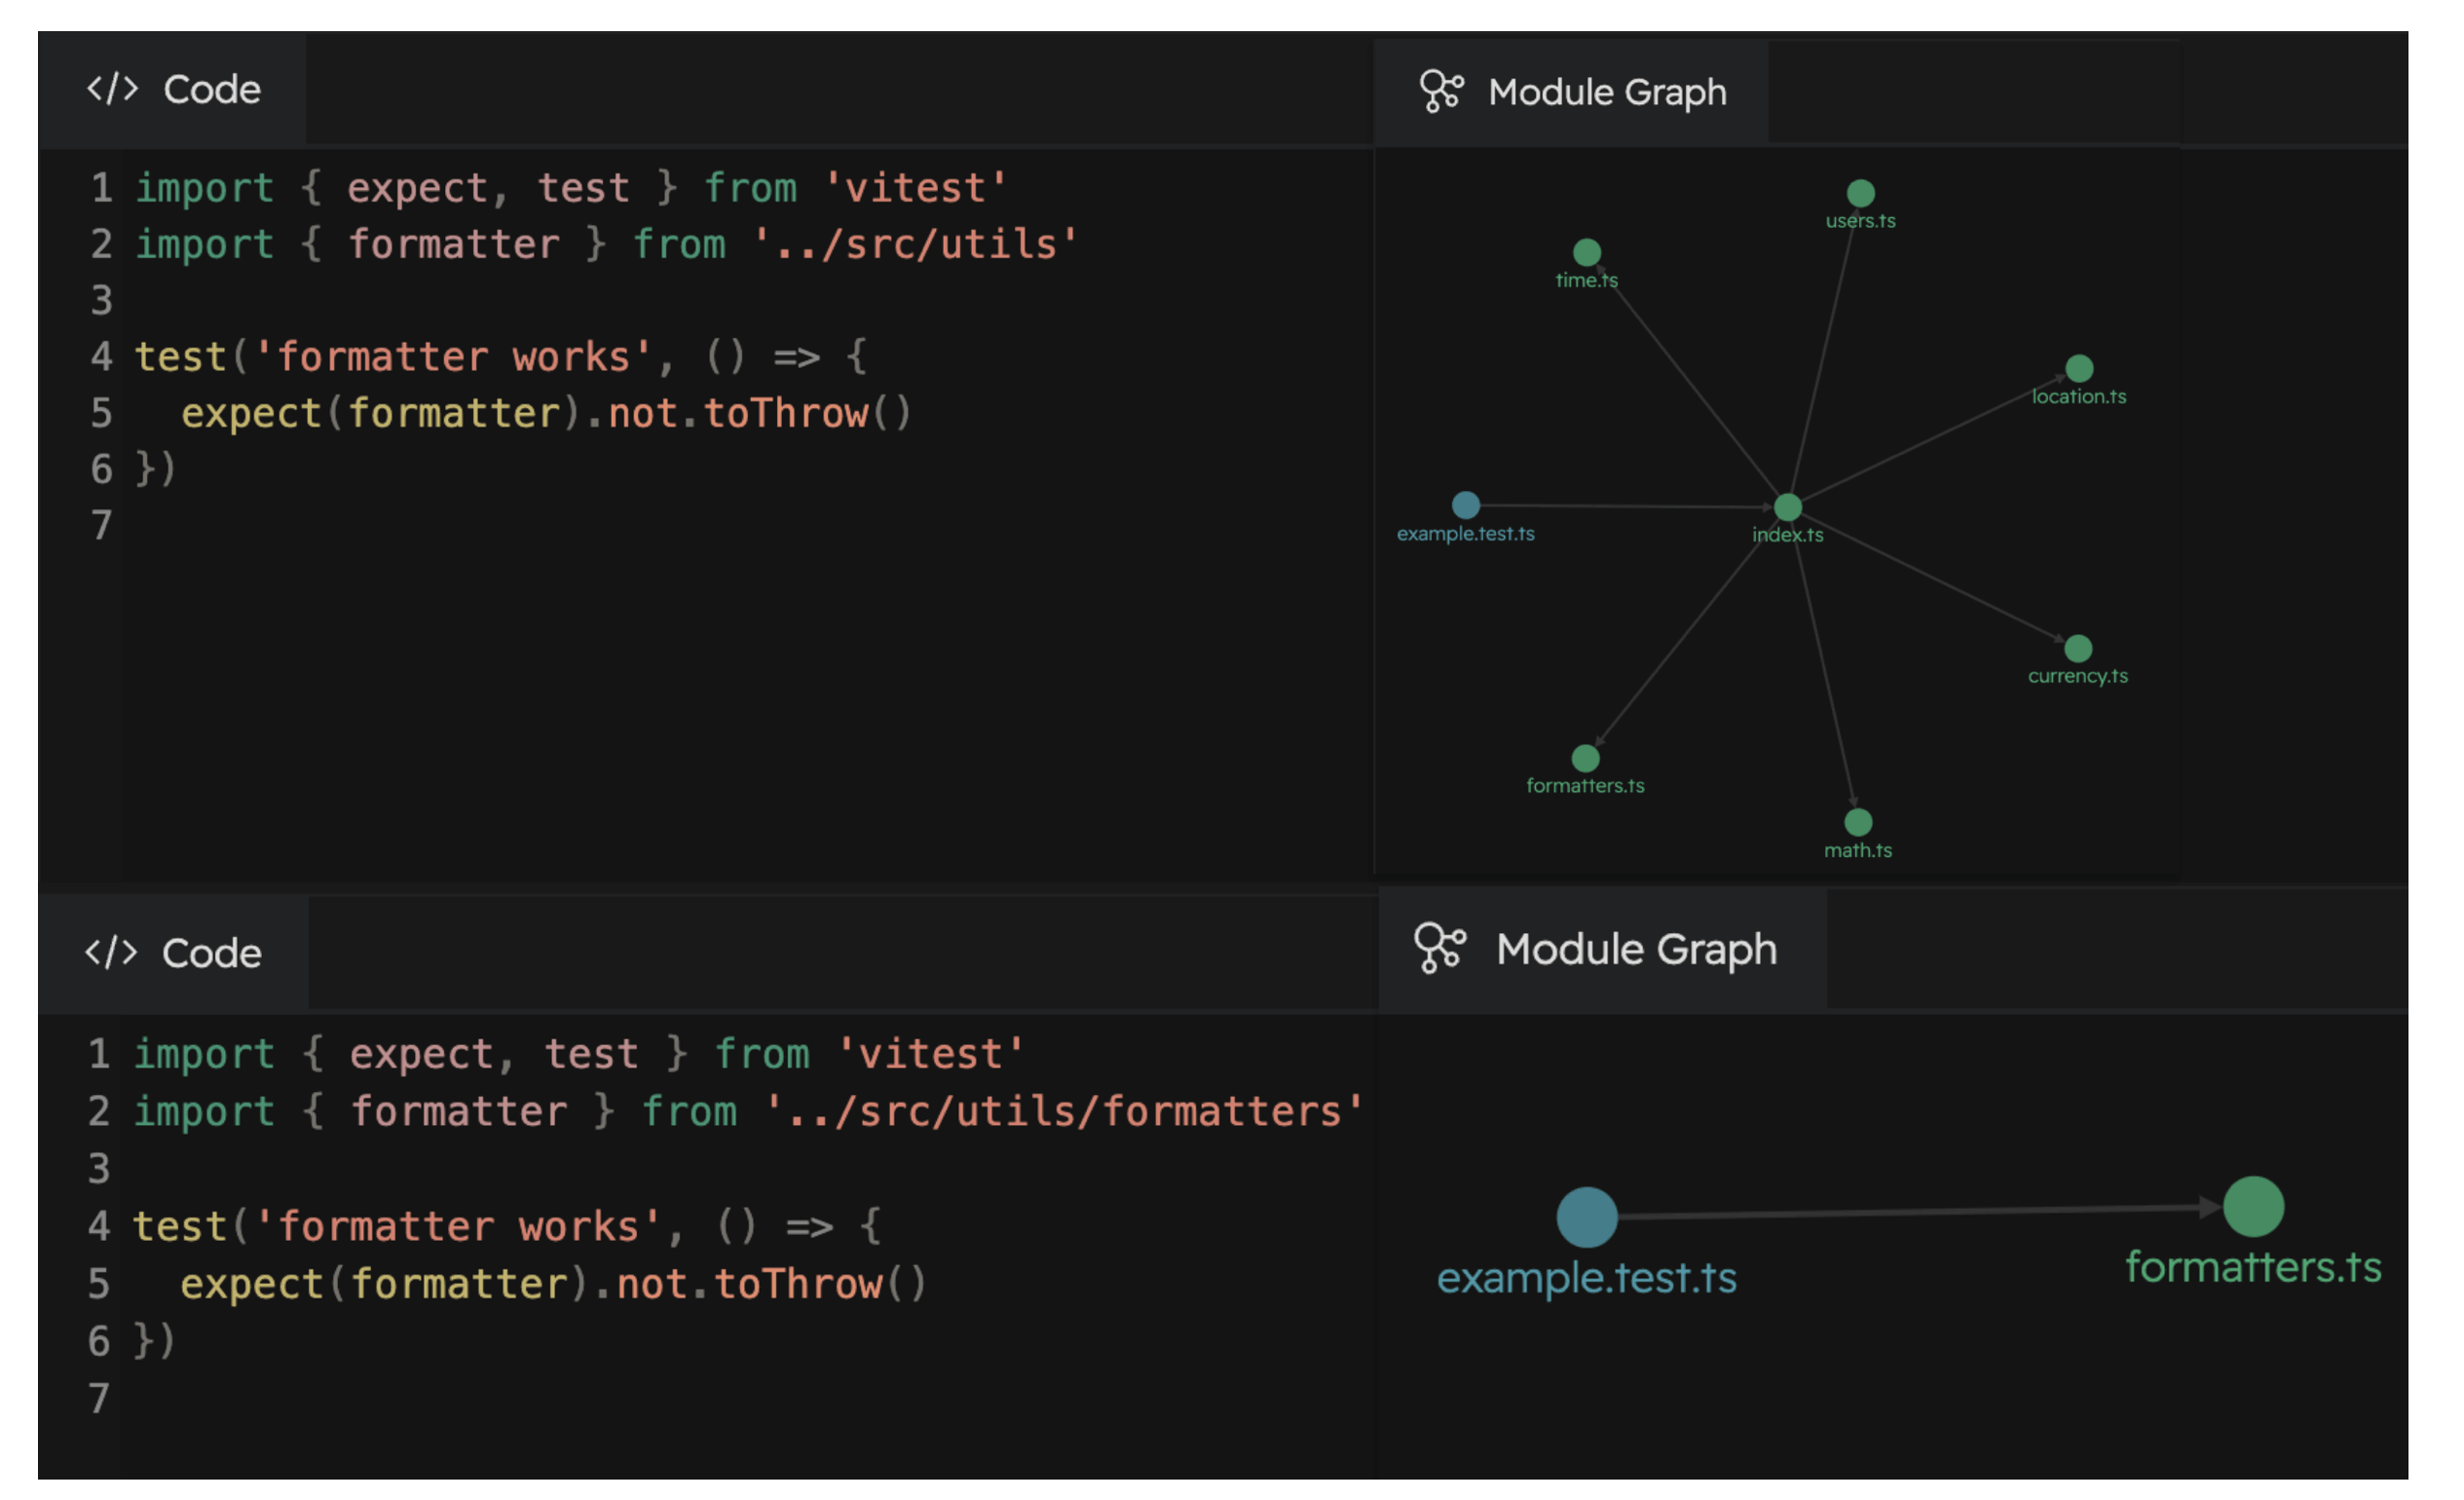Image resolution: width=2464 pixels, height=1500 pixels.
Task: Select the currency.ts graph node
Action: (2078, 648)
